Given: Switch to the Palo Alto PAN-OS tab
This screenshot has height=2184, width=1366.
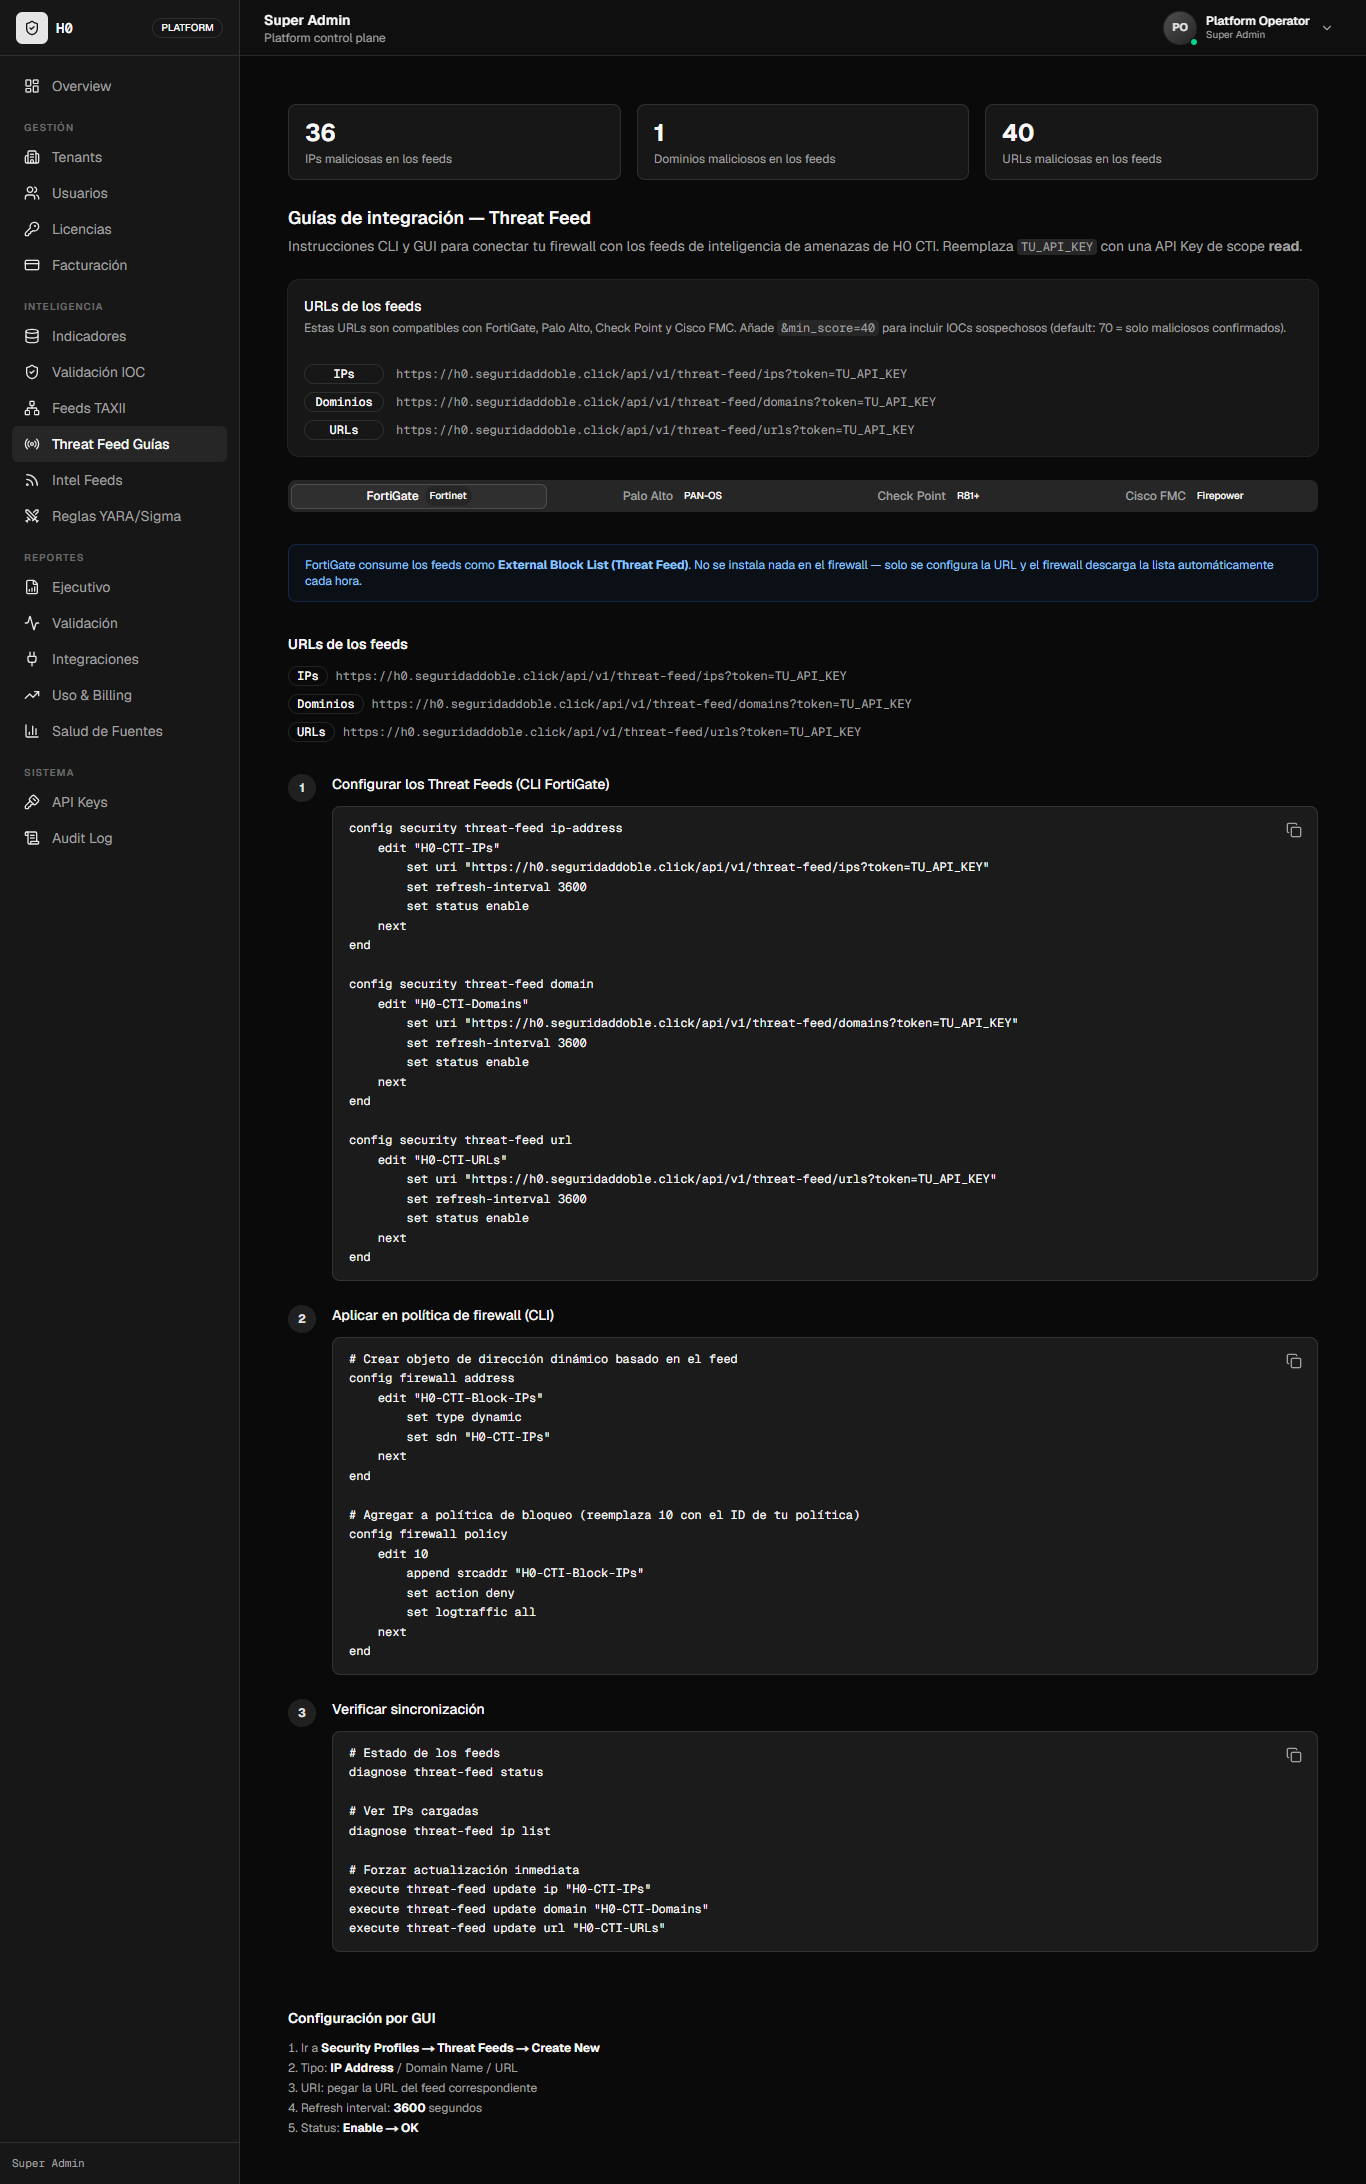Looking at the screenshot, I should click(673, 496).
